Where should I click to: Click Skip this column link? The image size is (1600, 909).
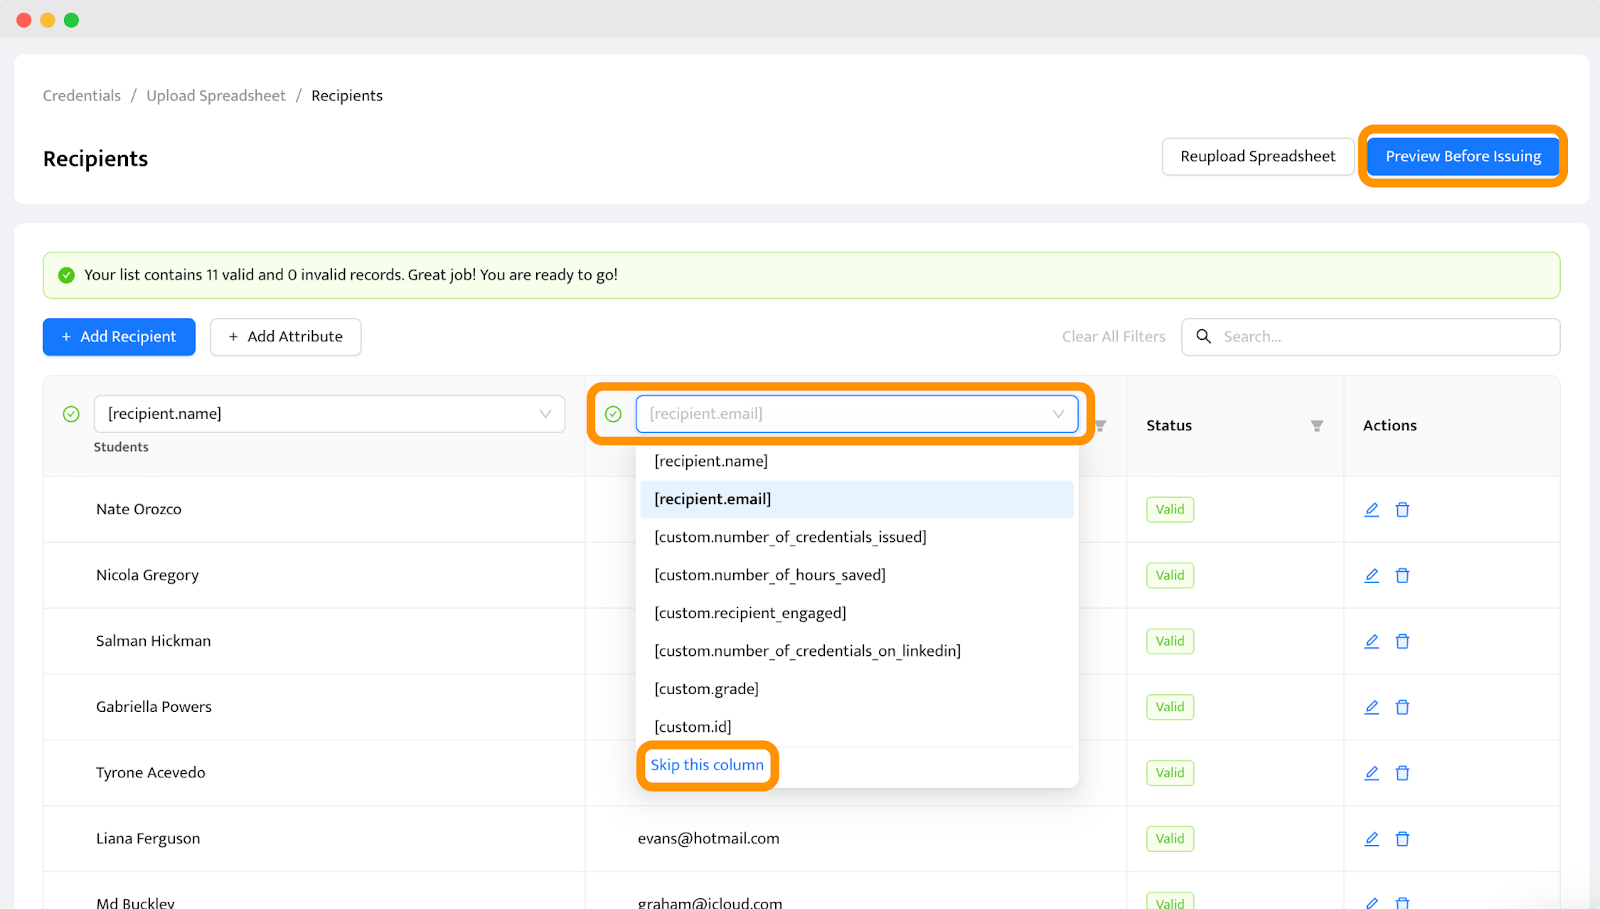tap(707, 765)
